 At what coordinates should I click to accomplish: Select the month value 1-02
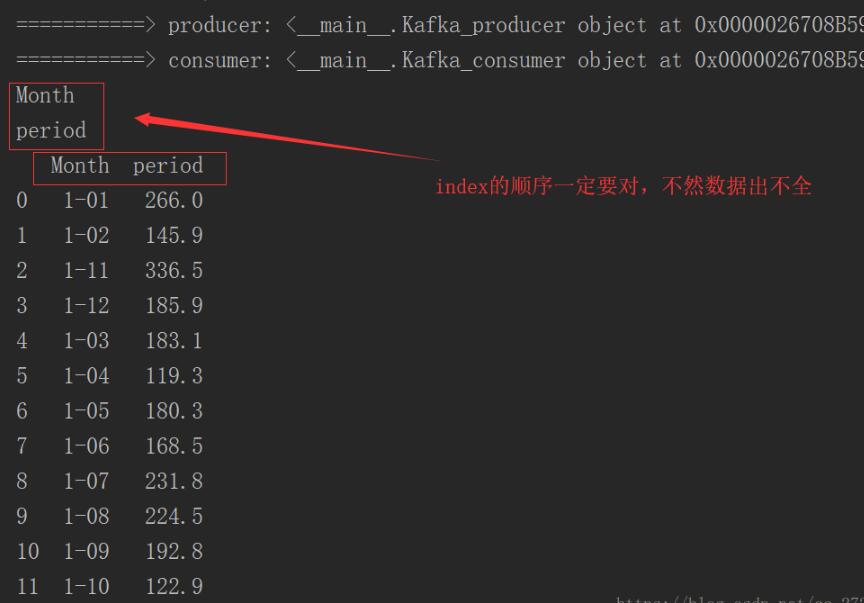[86, 236]
